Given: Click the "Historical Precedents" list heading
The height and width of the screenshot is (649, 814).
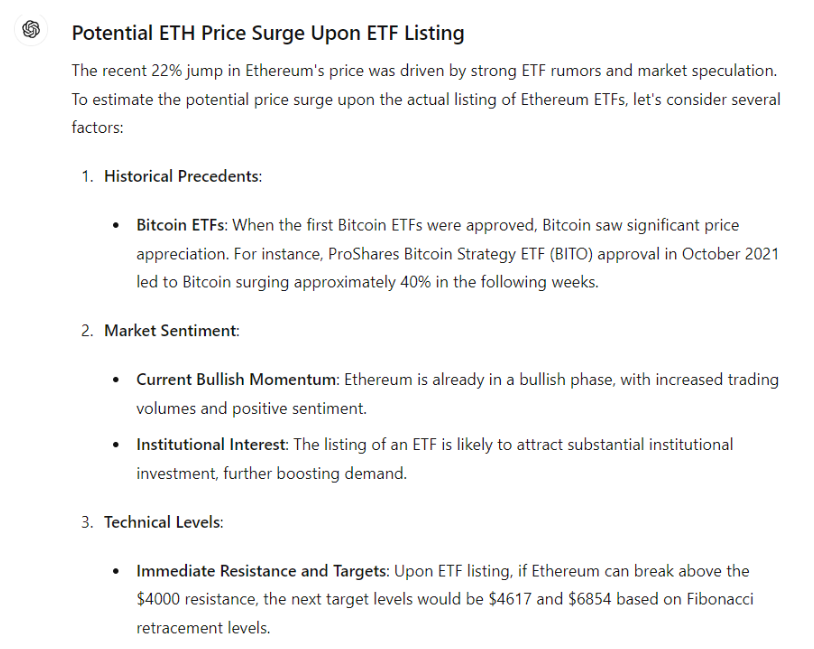Looking at the screenshot, I should point(181,176).
